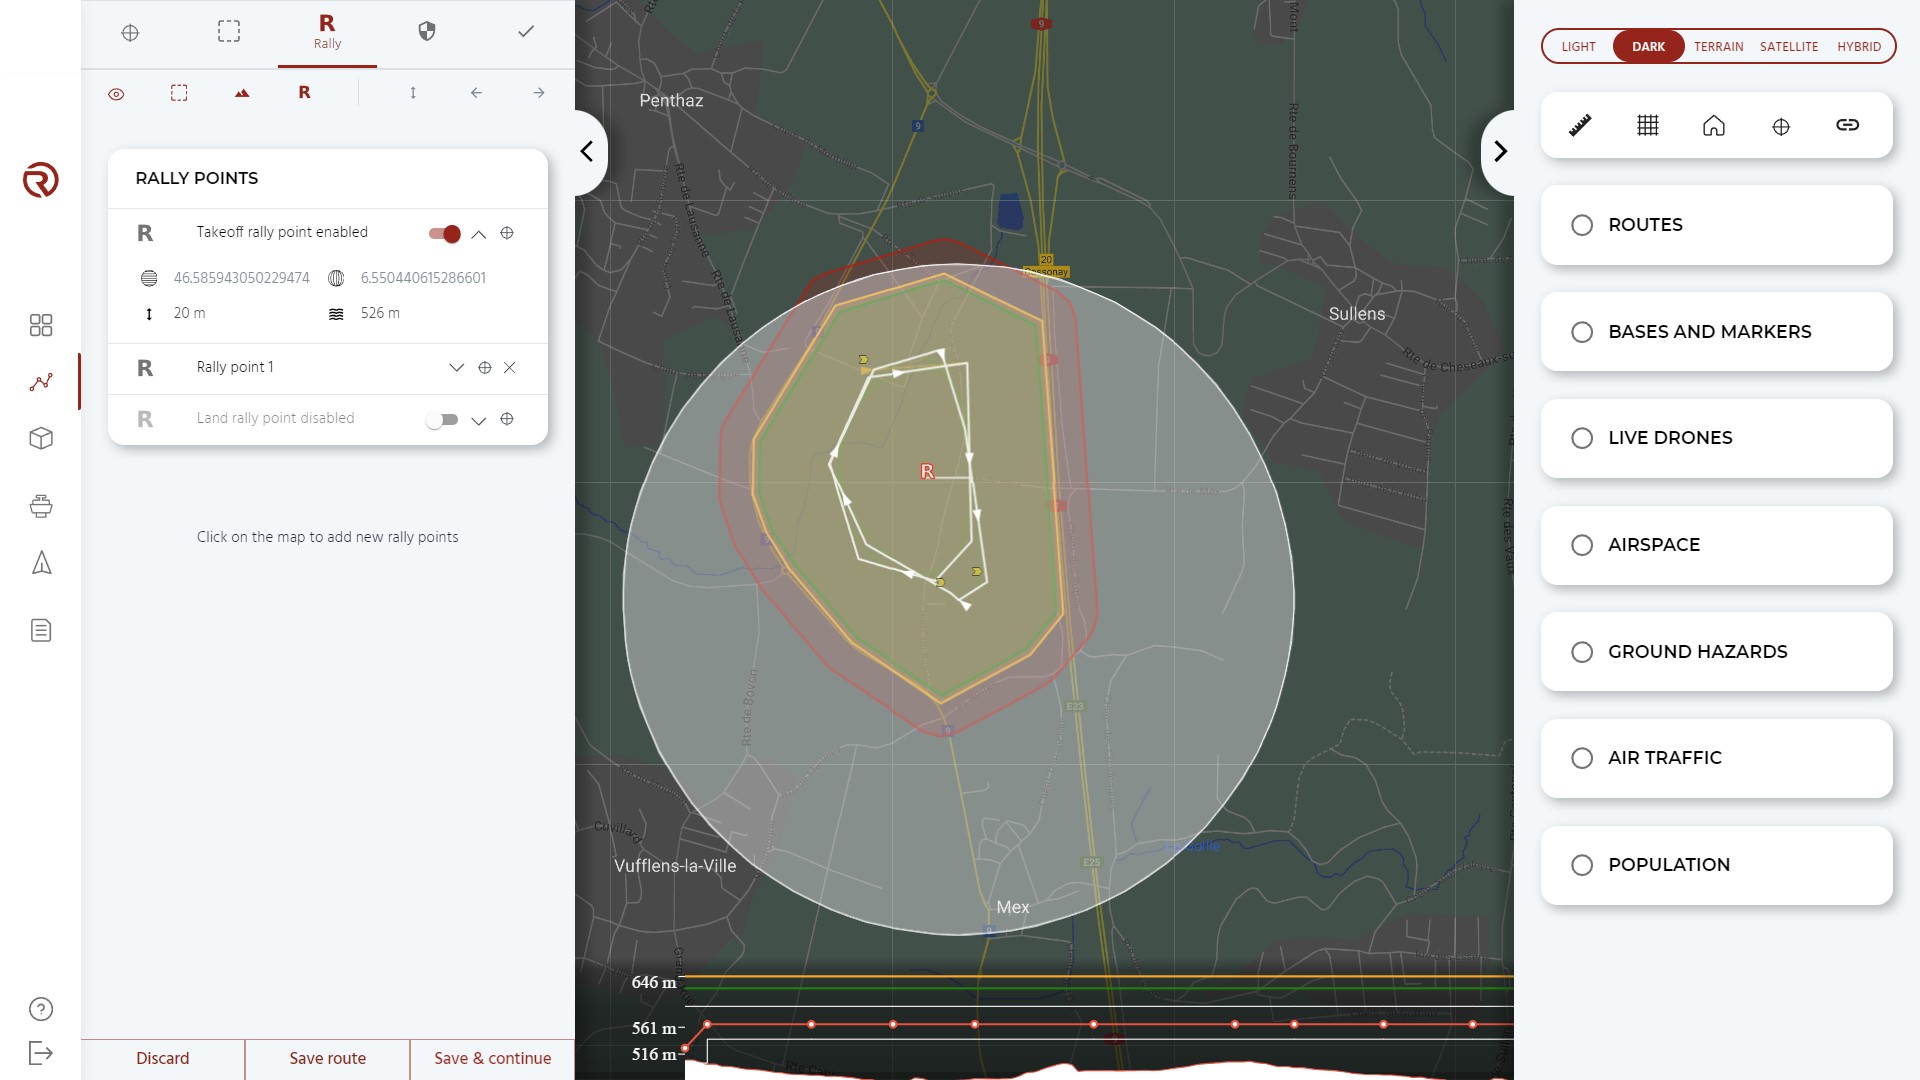
Task: Open the drone device sidebar icon
Action: click(41, 506)
